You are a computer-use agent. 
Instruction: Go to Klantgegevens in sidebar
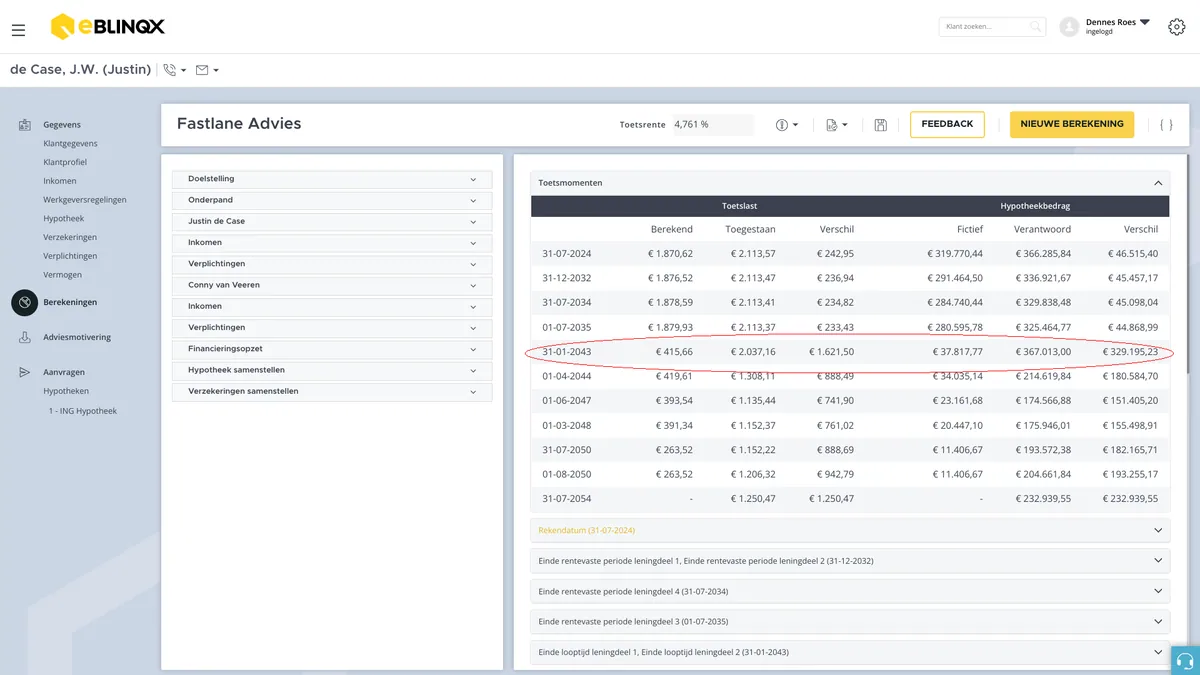(x=70, y=143)
